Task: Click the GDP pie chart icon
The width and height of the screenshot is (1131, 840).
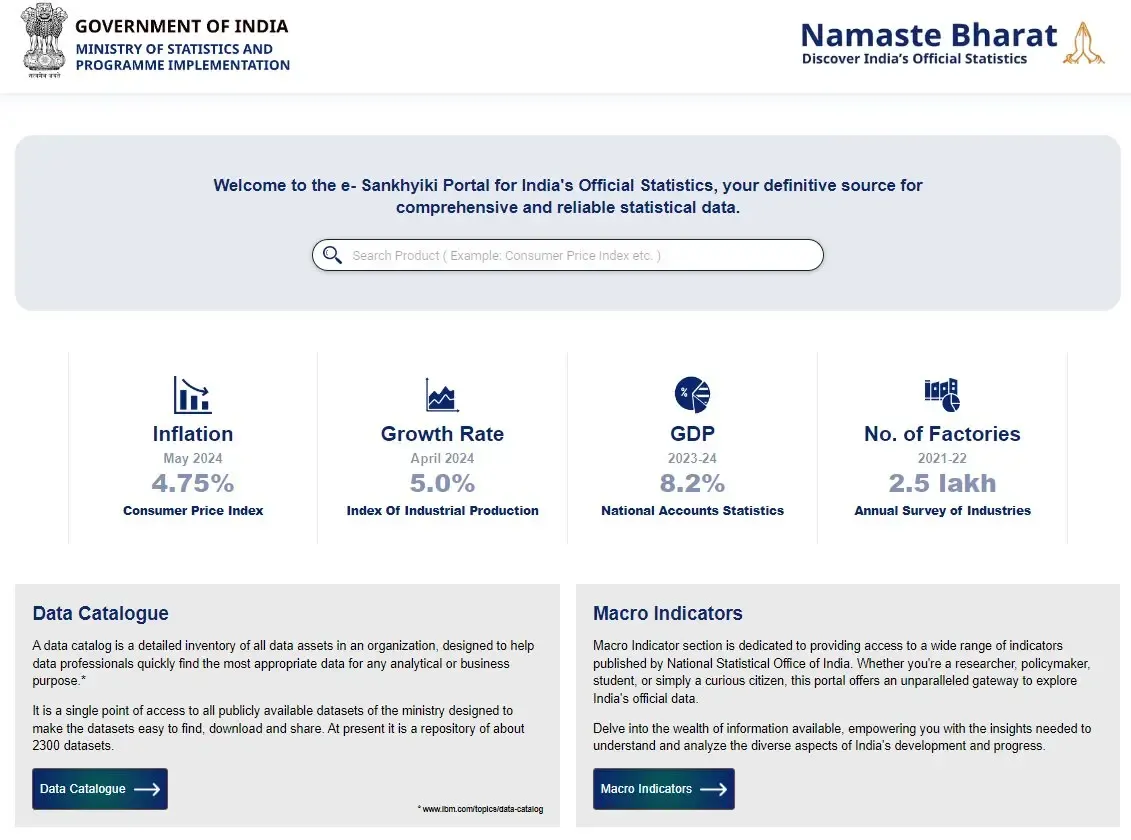Action: pos(692,394)
